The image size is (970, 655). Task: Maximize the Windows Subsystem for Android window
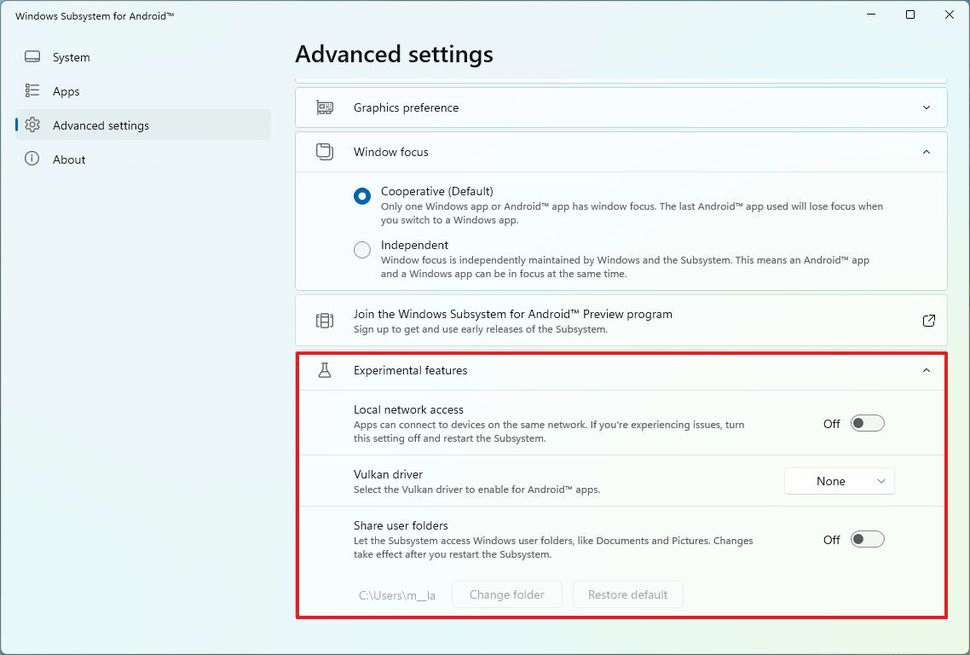(x=910, y=14)
